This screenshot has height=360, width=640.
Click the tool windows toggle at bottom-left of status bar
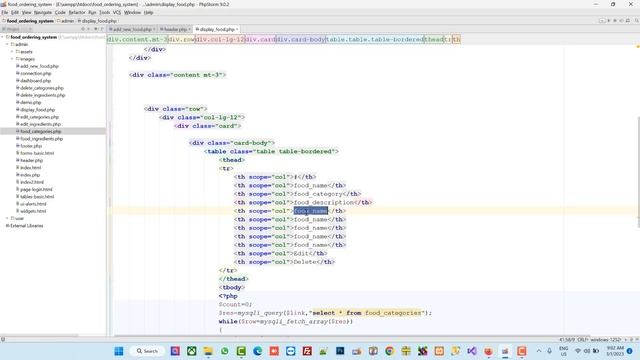coord(3,339)
